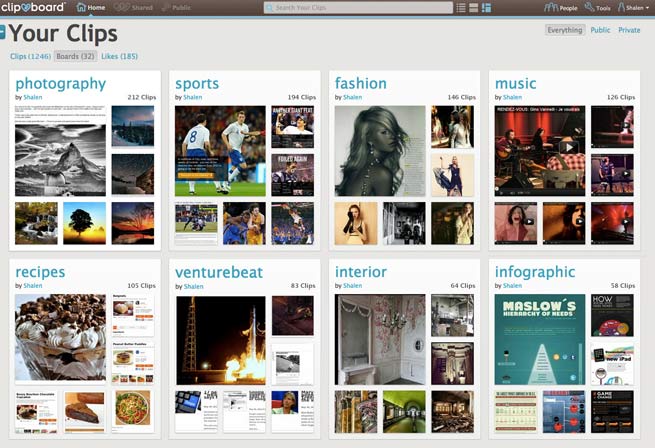Switch to the two-row view layout icon

473,8
